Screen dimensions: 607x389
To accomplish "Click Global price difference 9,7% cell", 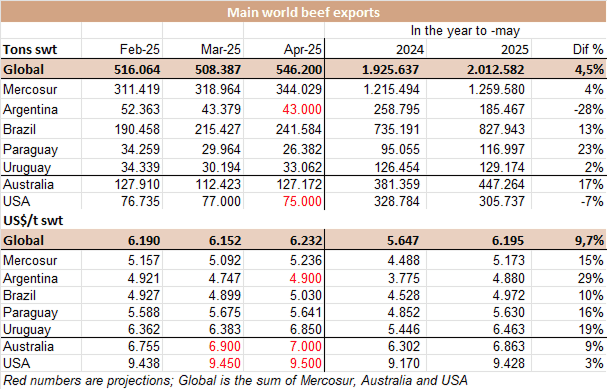I will pyautogui.click(x=589, y=241).
